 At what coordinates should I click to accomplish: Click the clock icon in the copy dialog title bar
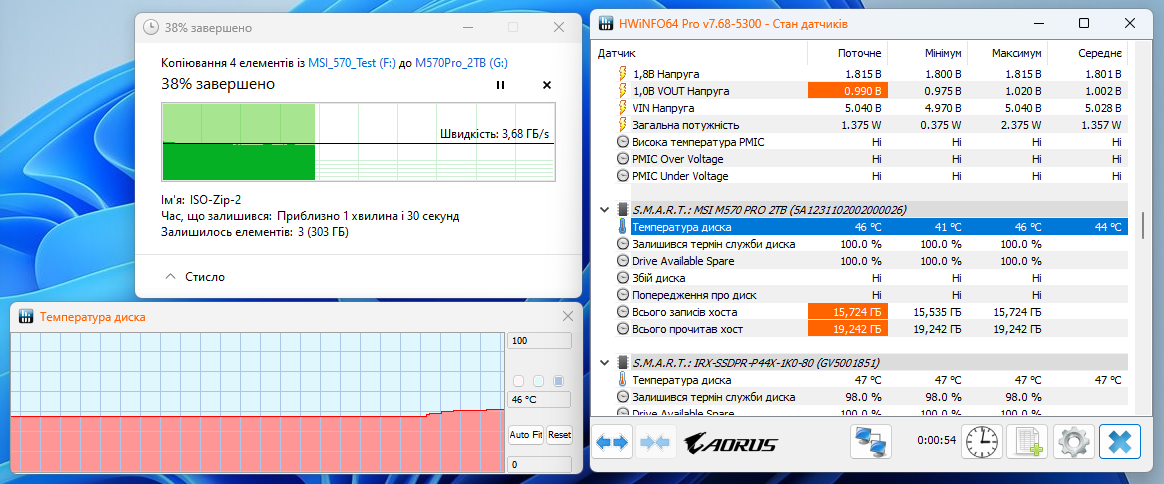point(151,27)
